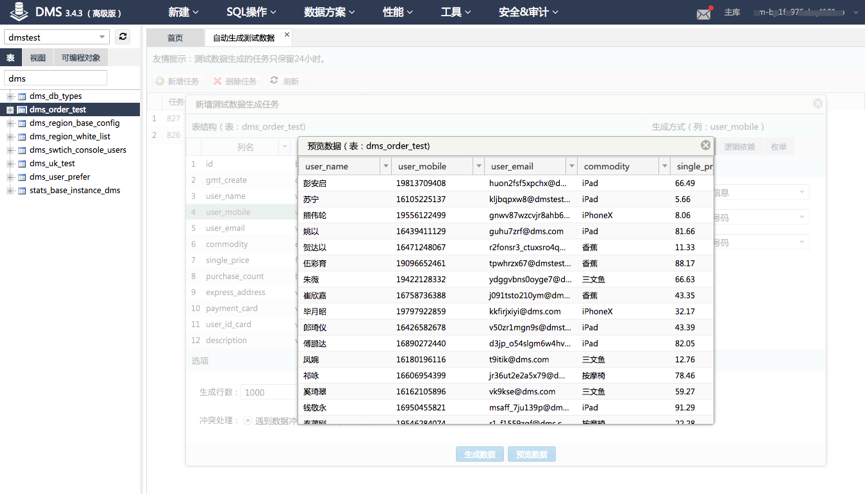Select the 遇到数据冲突 radio option

248,421
